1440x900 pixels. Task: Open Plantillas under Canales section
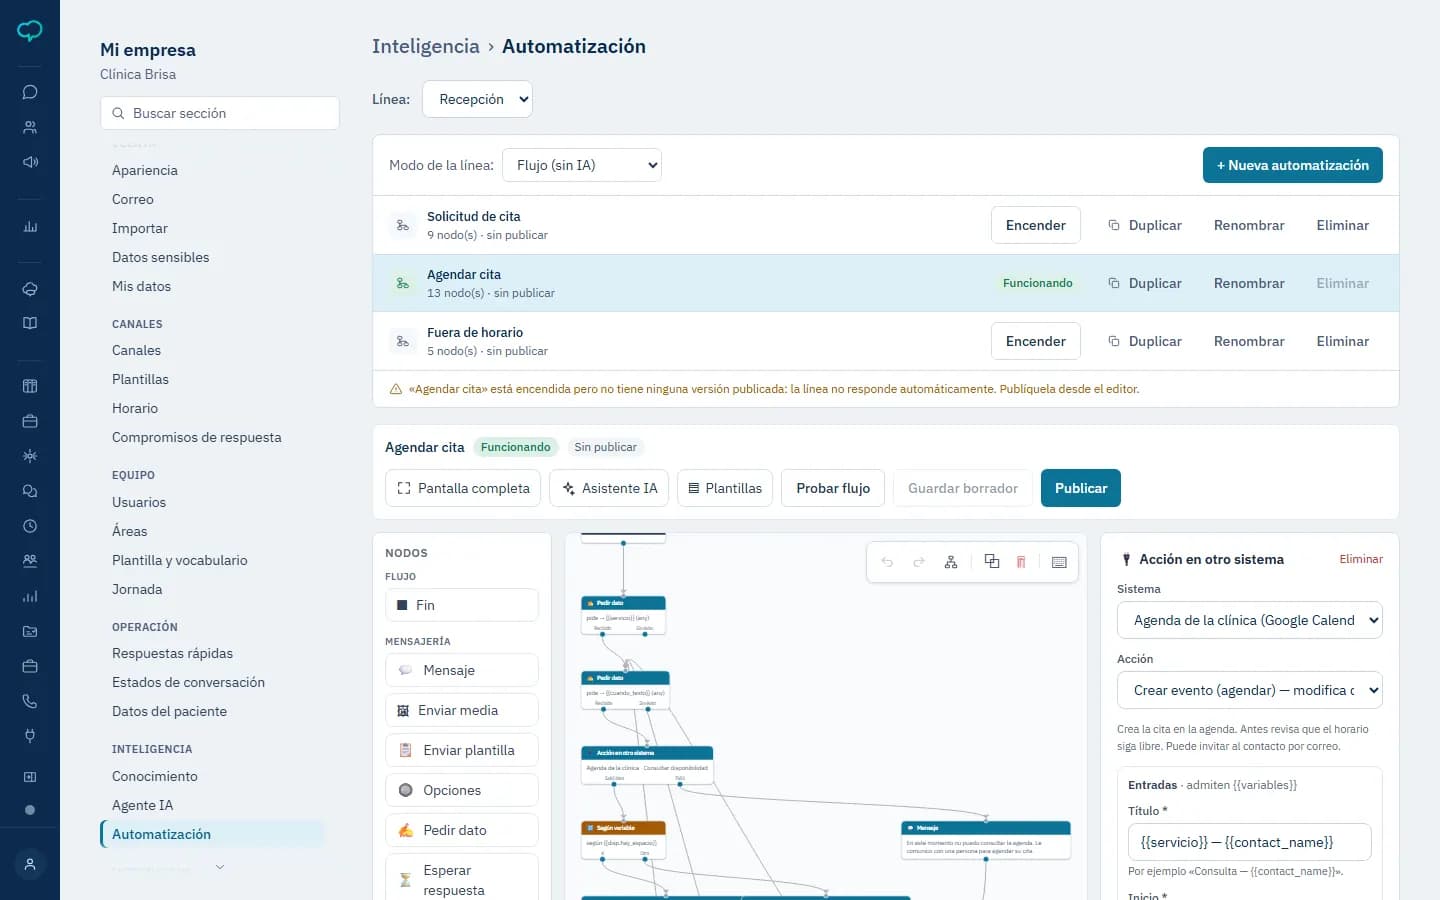point(140,379)
